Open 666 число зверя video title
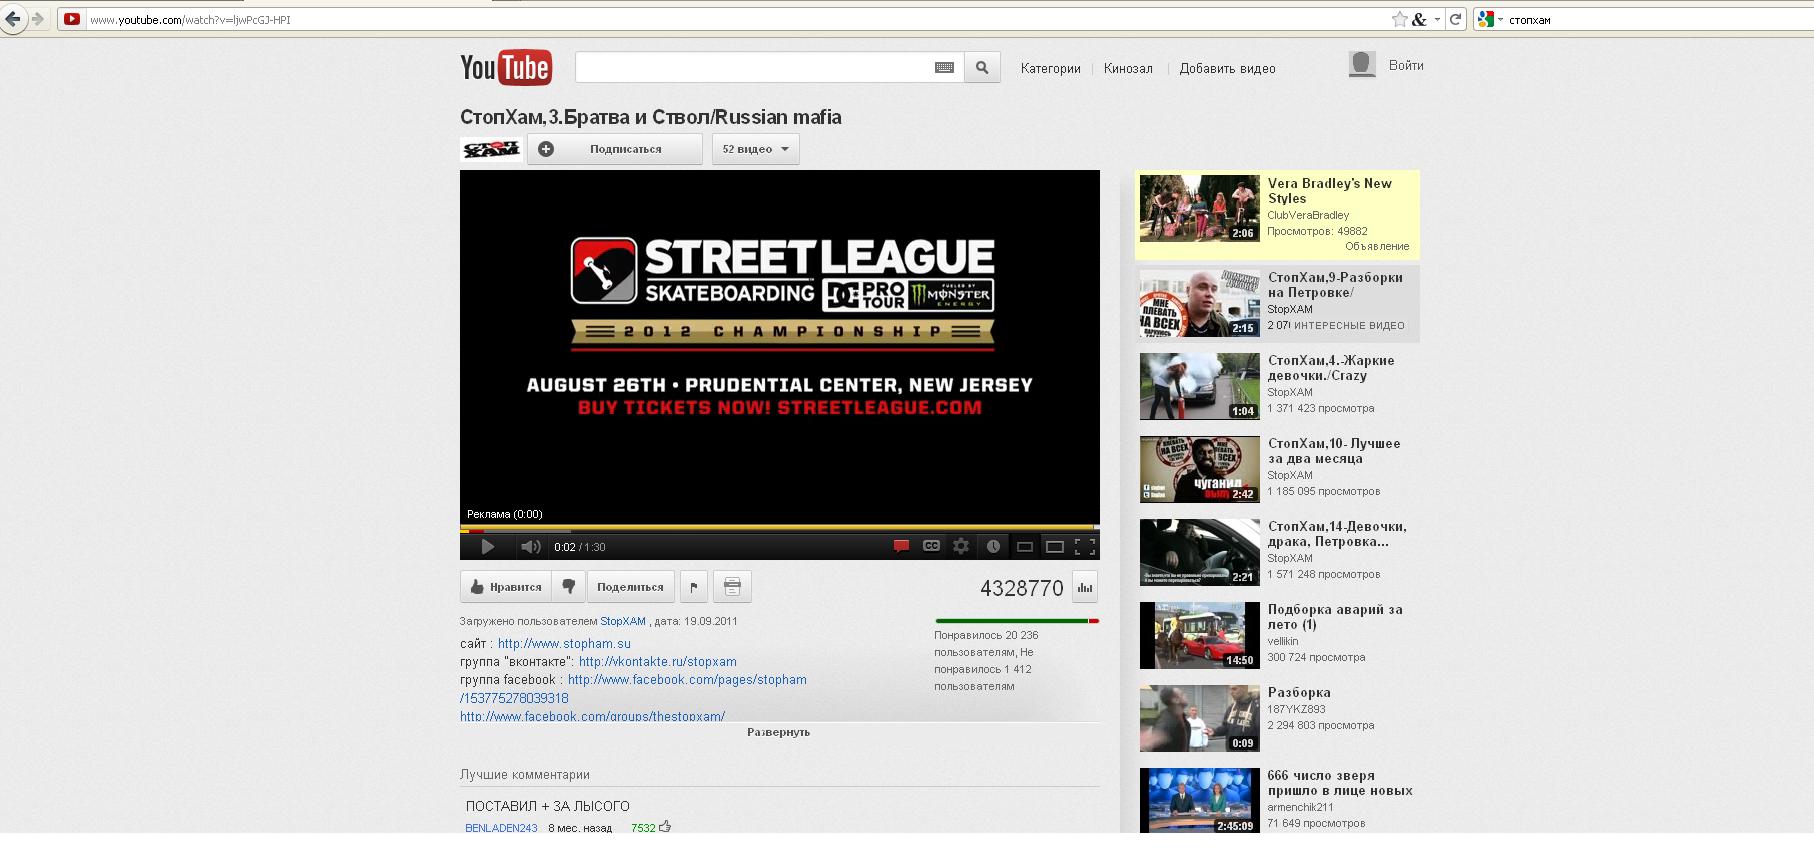The width and height of the screenshot is (1814, 857). [1340, 783]
